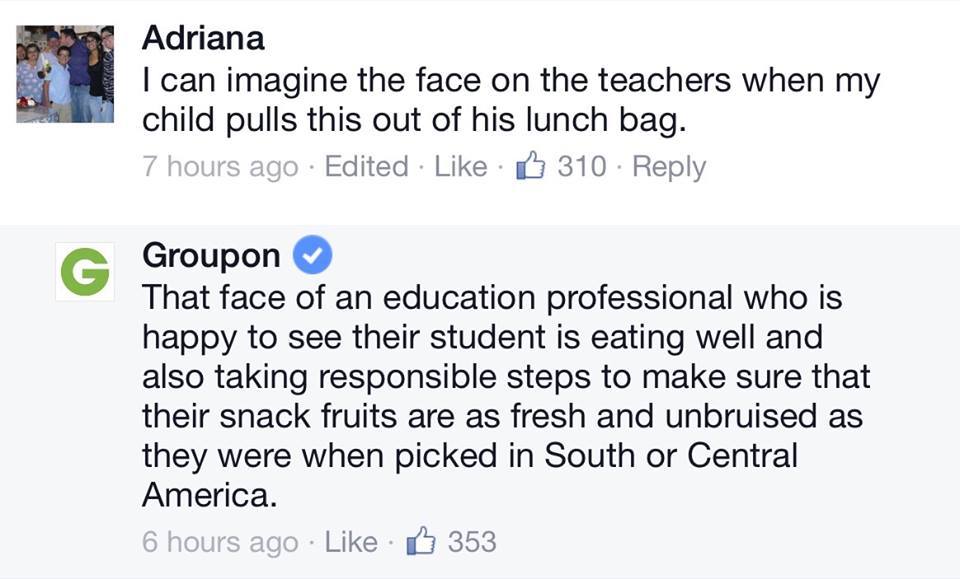The height and width of the screenshot is (579, 960).
Task: Open the Groupon page name link
Action: pos(211,256)
